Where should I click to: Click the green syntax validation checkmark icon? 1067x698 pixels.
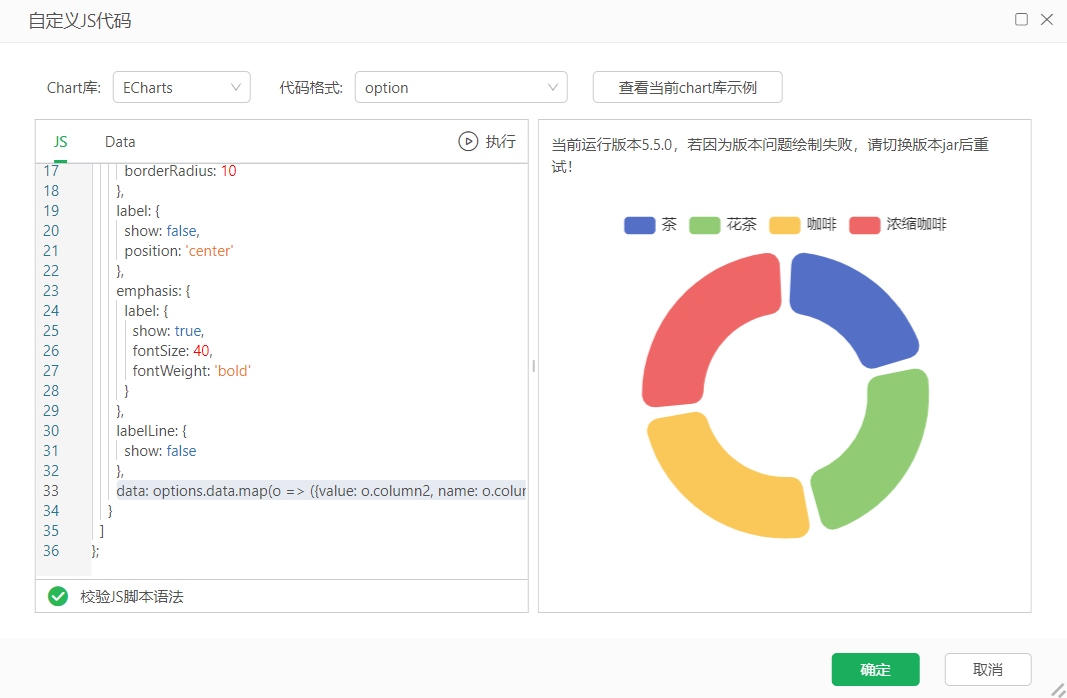(58, 597)
